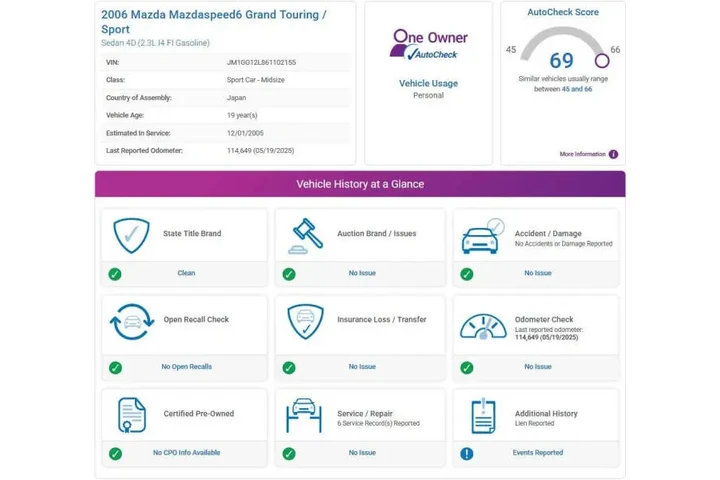This screenshot has width=720, height=480.
Task: Click the similar vehicles range text 45 and 66
Action: tap(577, 89)
